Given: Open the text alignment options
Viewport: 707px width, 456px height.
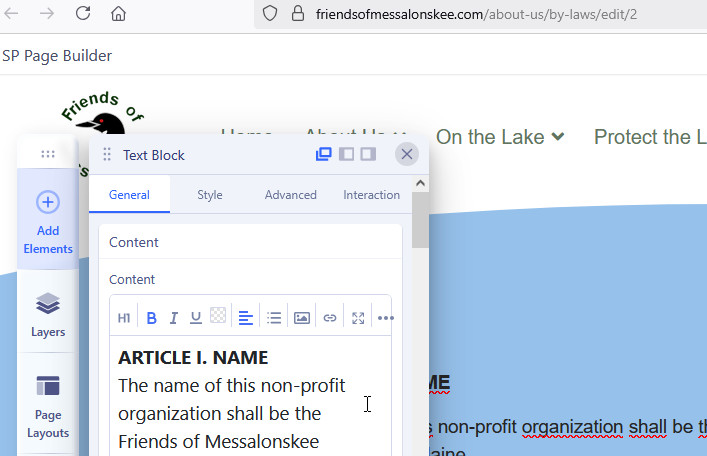Looking at the screenshot, I should pos(246,318).
